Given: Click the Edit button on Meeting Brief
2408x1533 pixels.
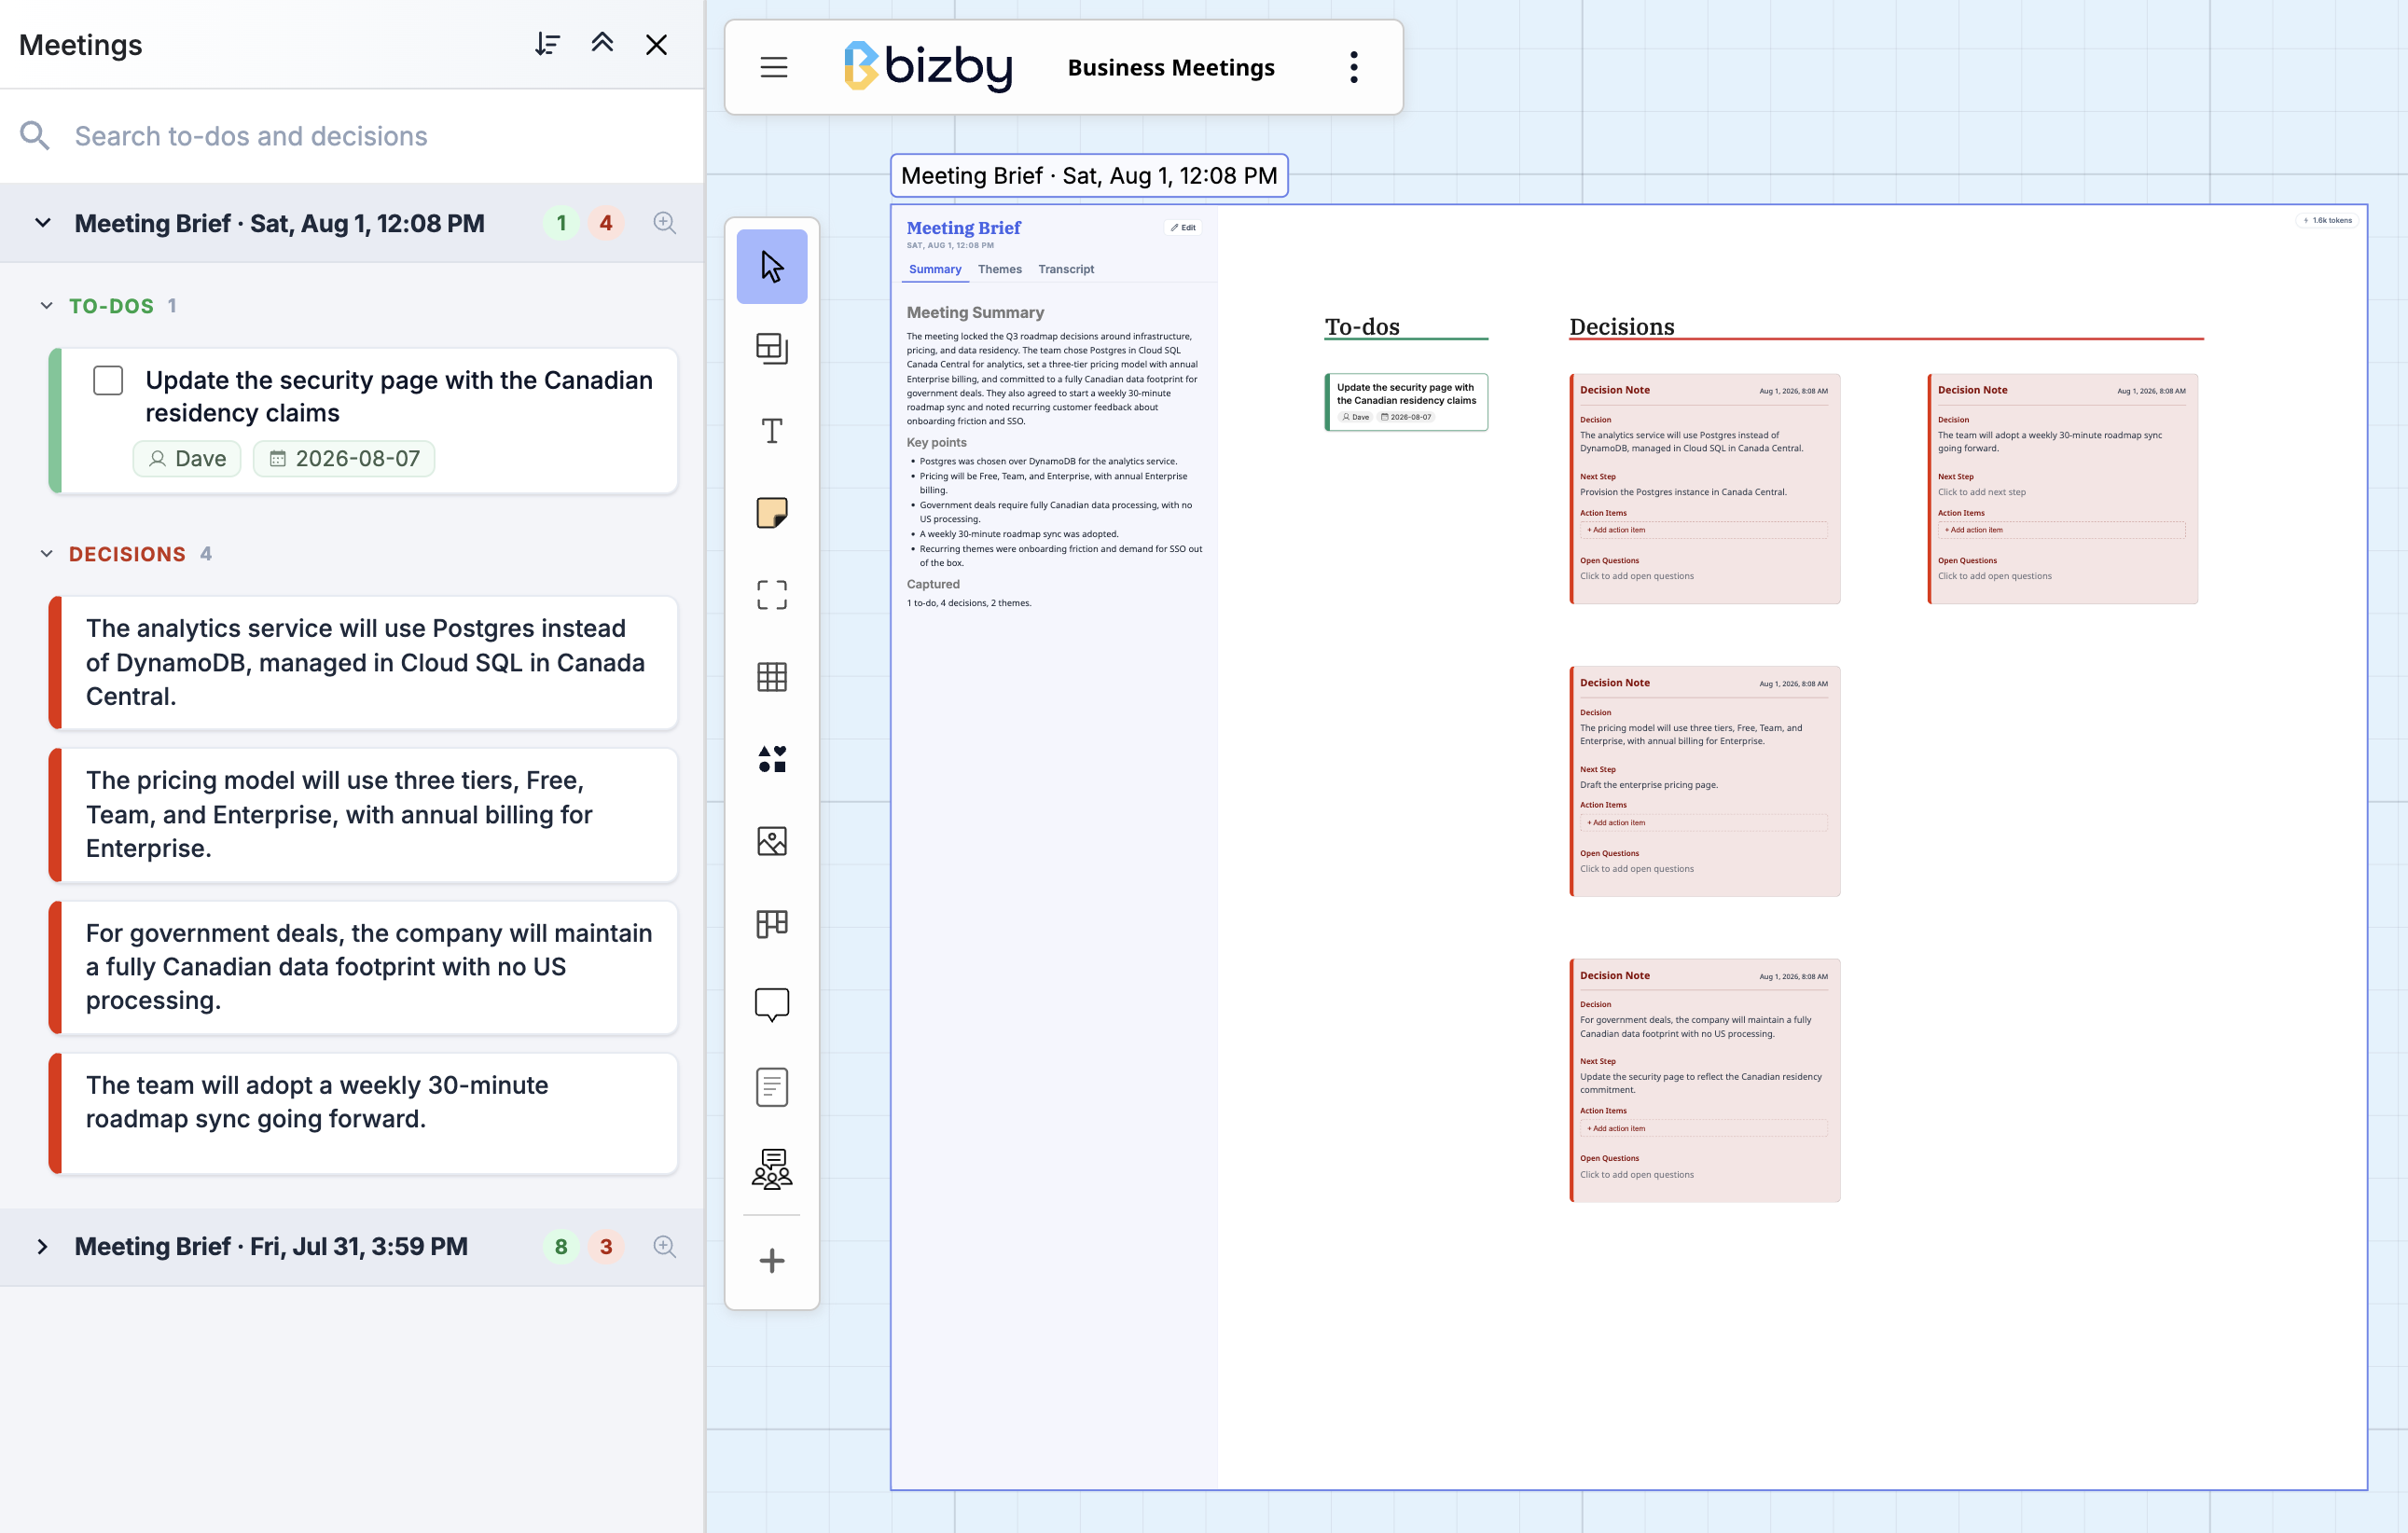Looking at the screenshot, I should pos(1183,228).
